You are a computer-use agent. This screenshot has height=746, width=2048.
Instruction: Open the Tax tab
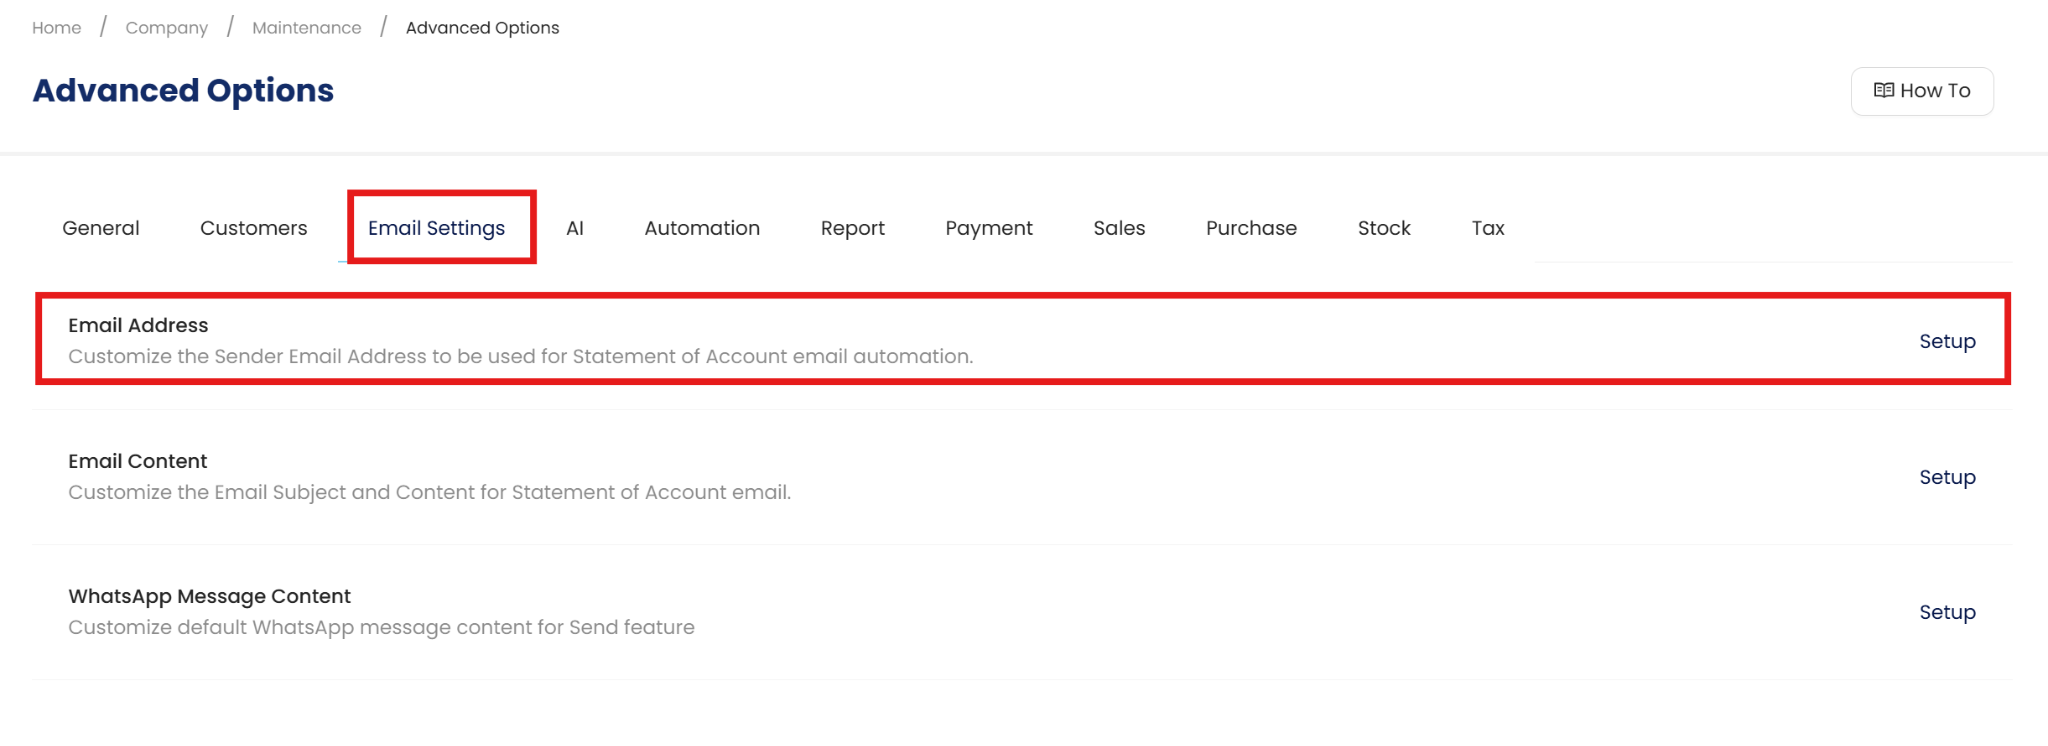coord(1488,228)
